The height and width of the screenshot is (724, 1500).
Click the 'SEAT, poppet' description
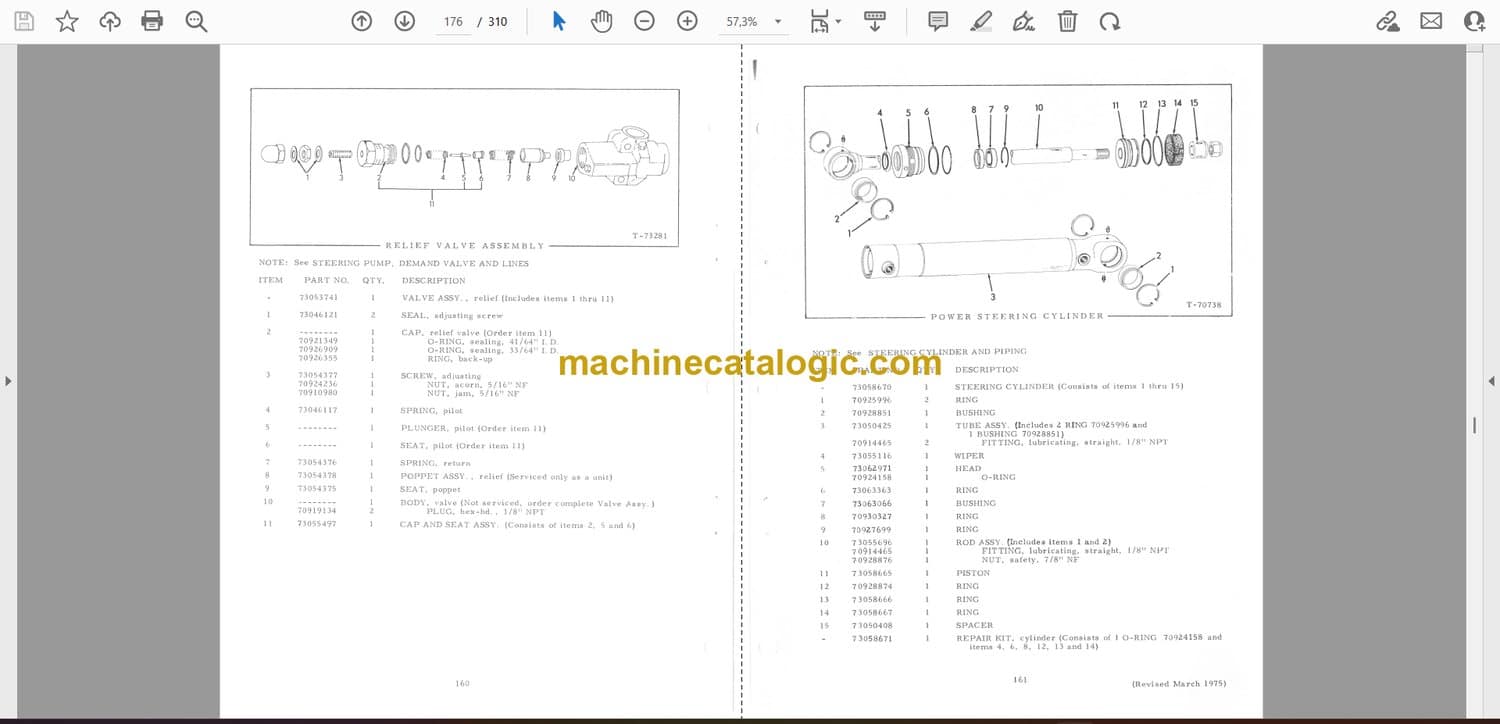pyautogui.click(x=431, y=489)
